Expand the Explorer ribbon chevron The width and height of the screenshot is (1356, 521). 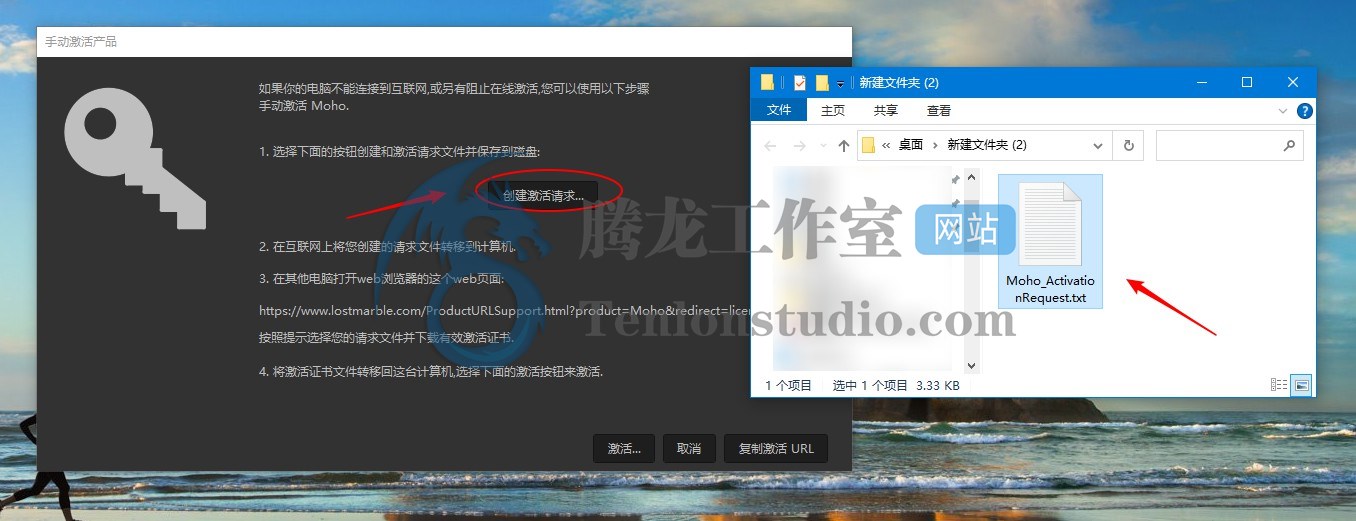pos(1283,111)
